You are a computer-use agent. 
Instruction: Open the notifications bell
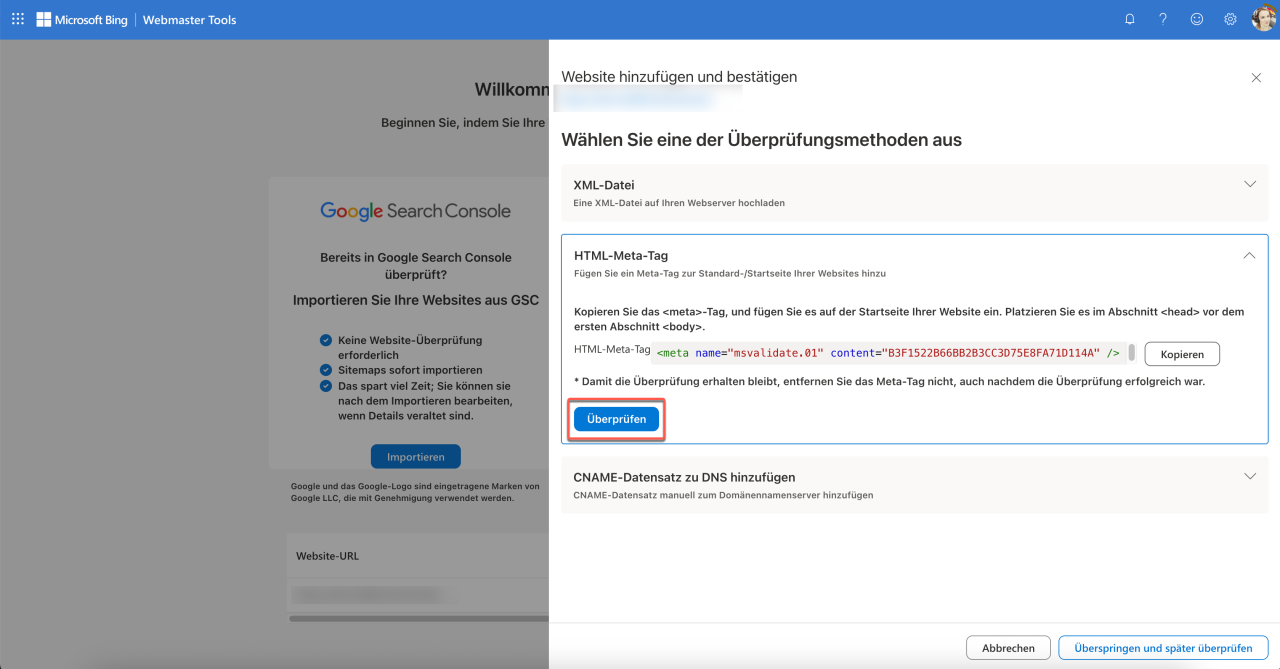tap(1130, 19)
